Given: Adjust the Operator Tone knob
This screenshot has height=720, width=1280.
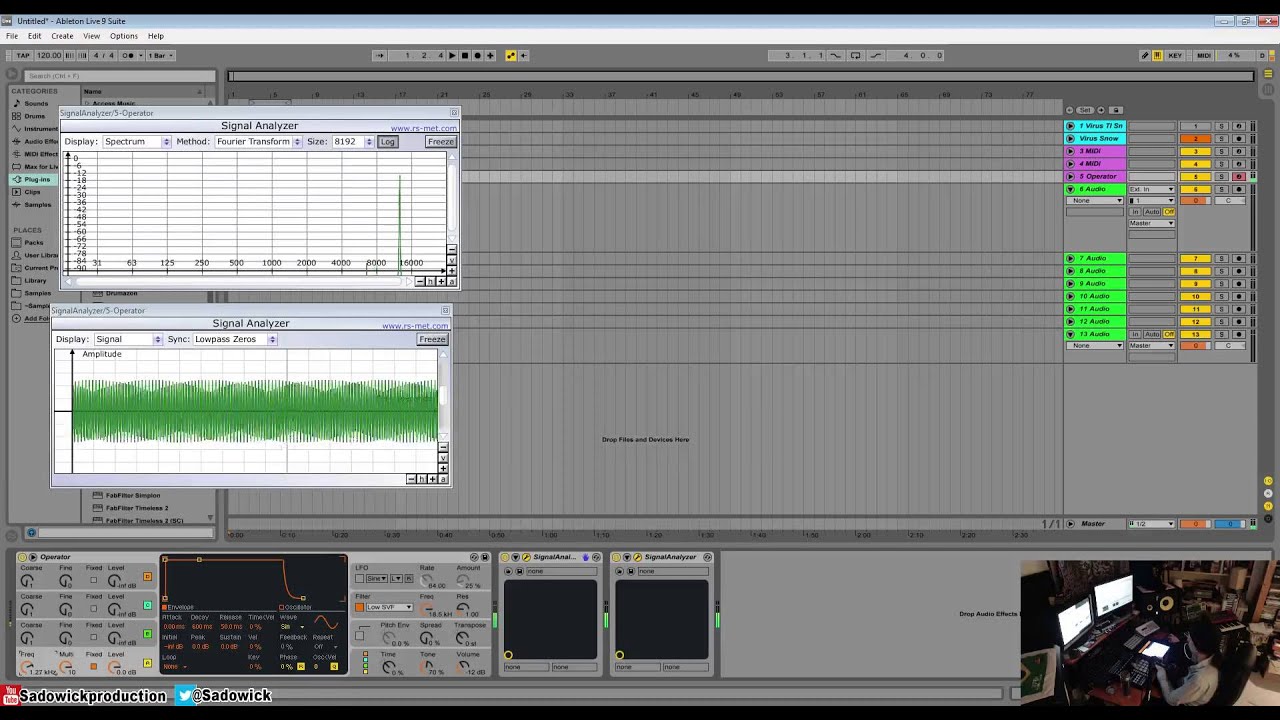Looking at the screenshot, I should 428,666.
